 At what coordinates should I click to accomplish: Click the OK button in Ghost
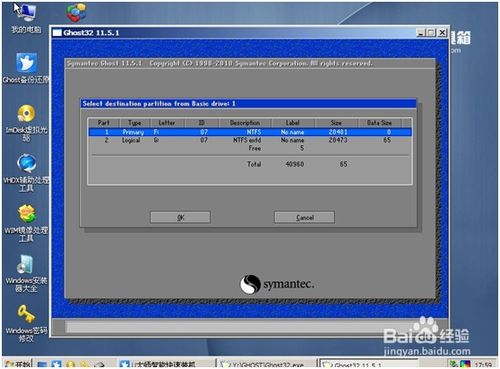[x=180, y=217]
